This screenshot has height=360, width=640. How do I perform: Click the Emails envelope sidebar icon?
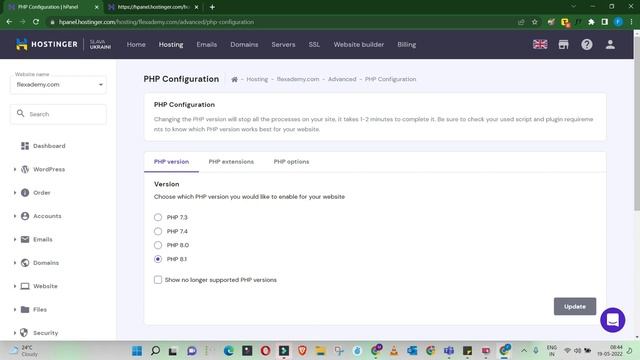click(25, 239)
